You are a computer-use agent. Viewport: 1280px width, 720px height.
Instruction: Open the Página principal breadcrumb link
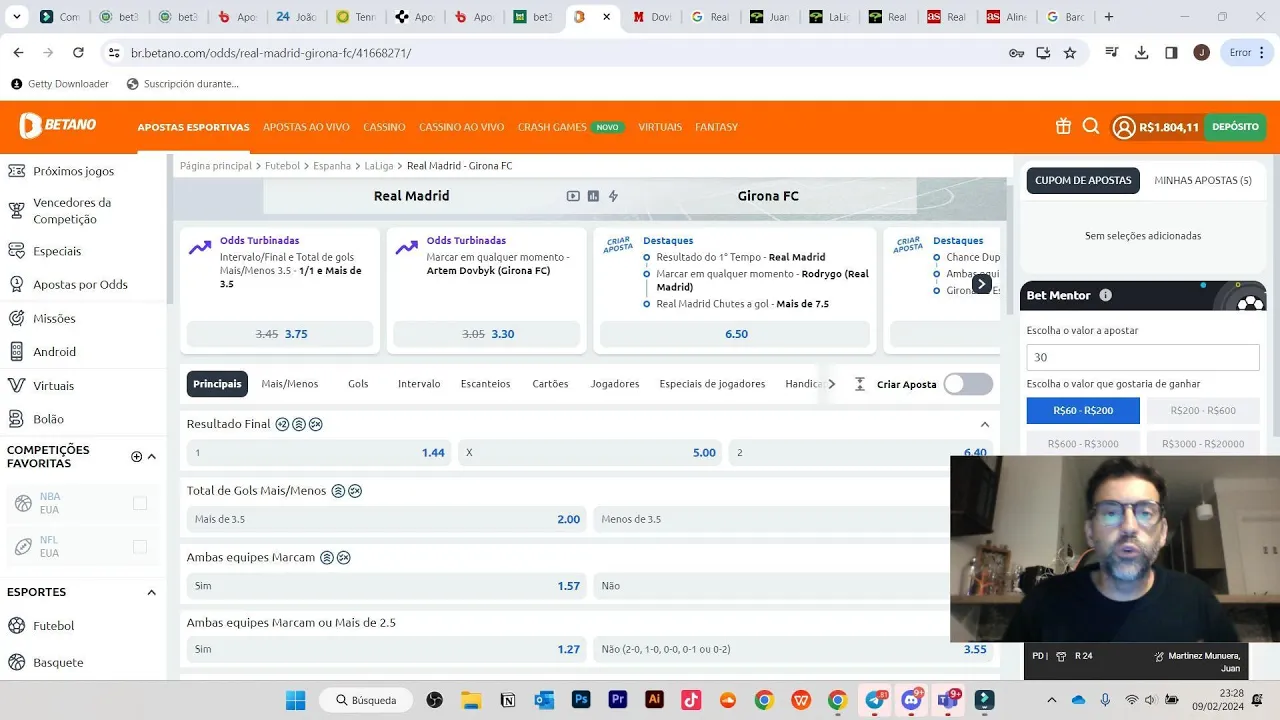216,166
